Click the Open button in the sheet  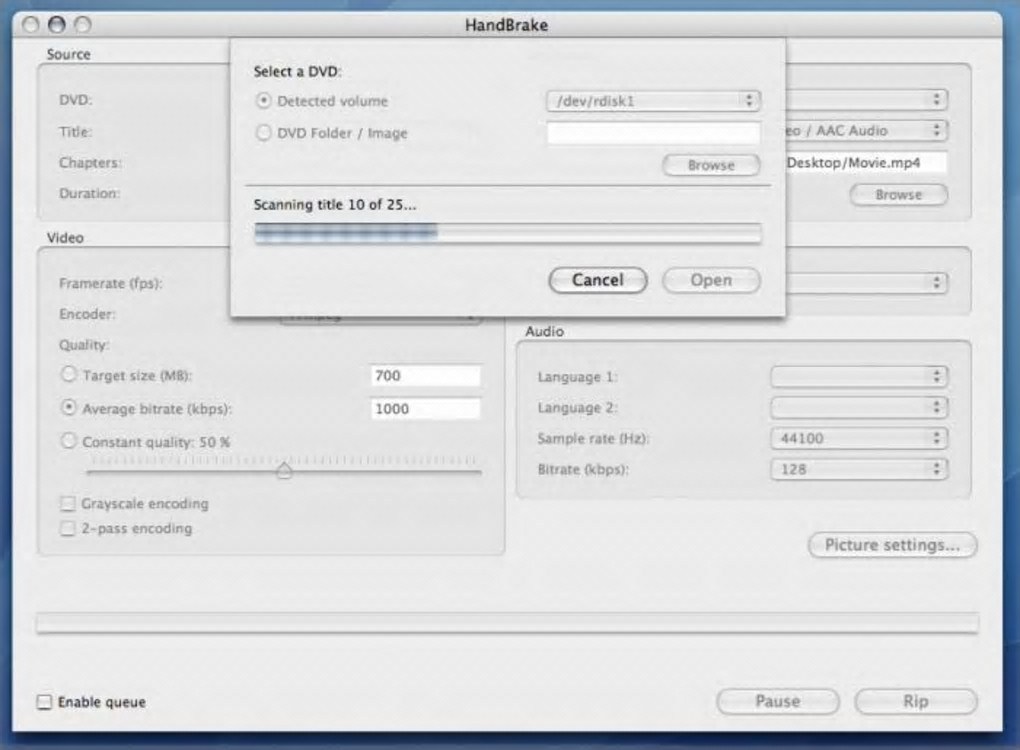click(x=711, y=280)
